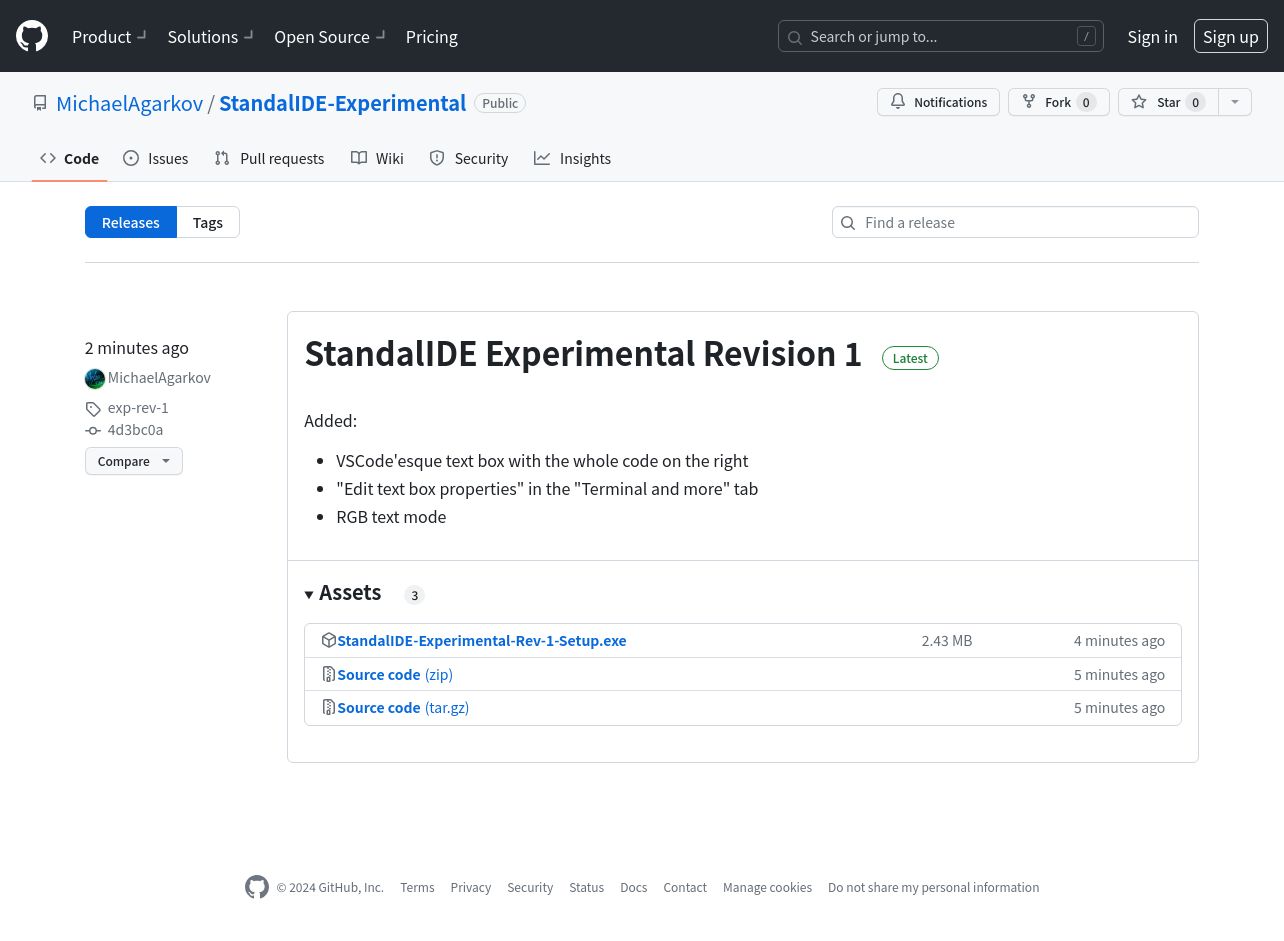Open the Docs footer link
The height and width of the screenshot is (941, 1284).
coord(634,887)
